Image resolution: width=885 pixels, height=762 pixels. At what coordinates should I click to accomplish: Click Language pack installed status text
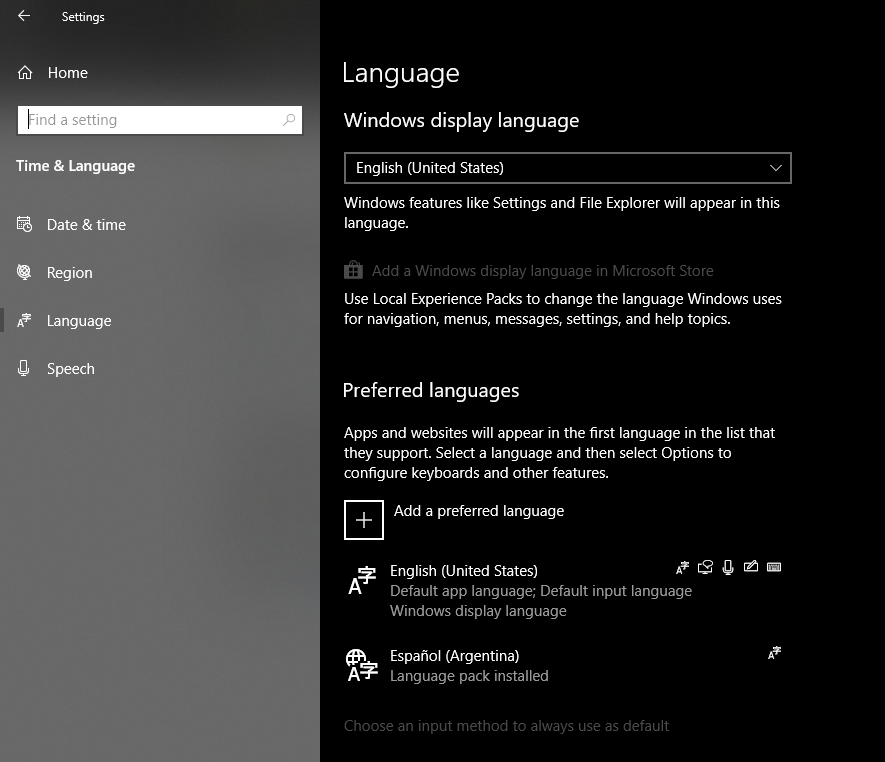coord(469,676)
